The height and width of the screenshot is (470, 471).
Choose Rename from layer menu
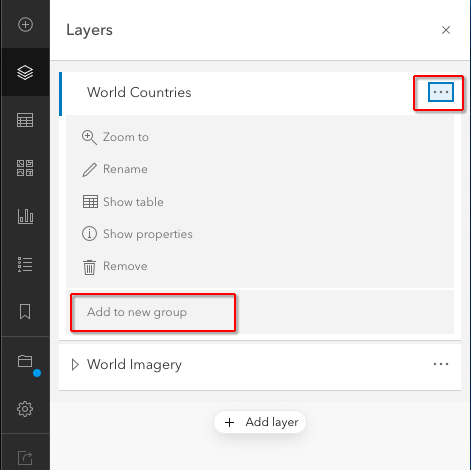pyautogui.click(x=115, y=169)
